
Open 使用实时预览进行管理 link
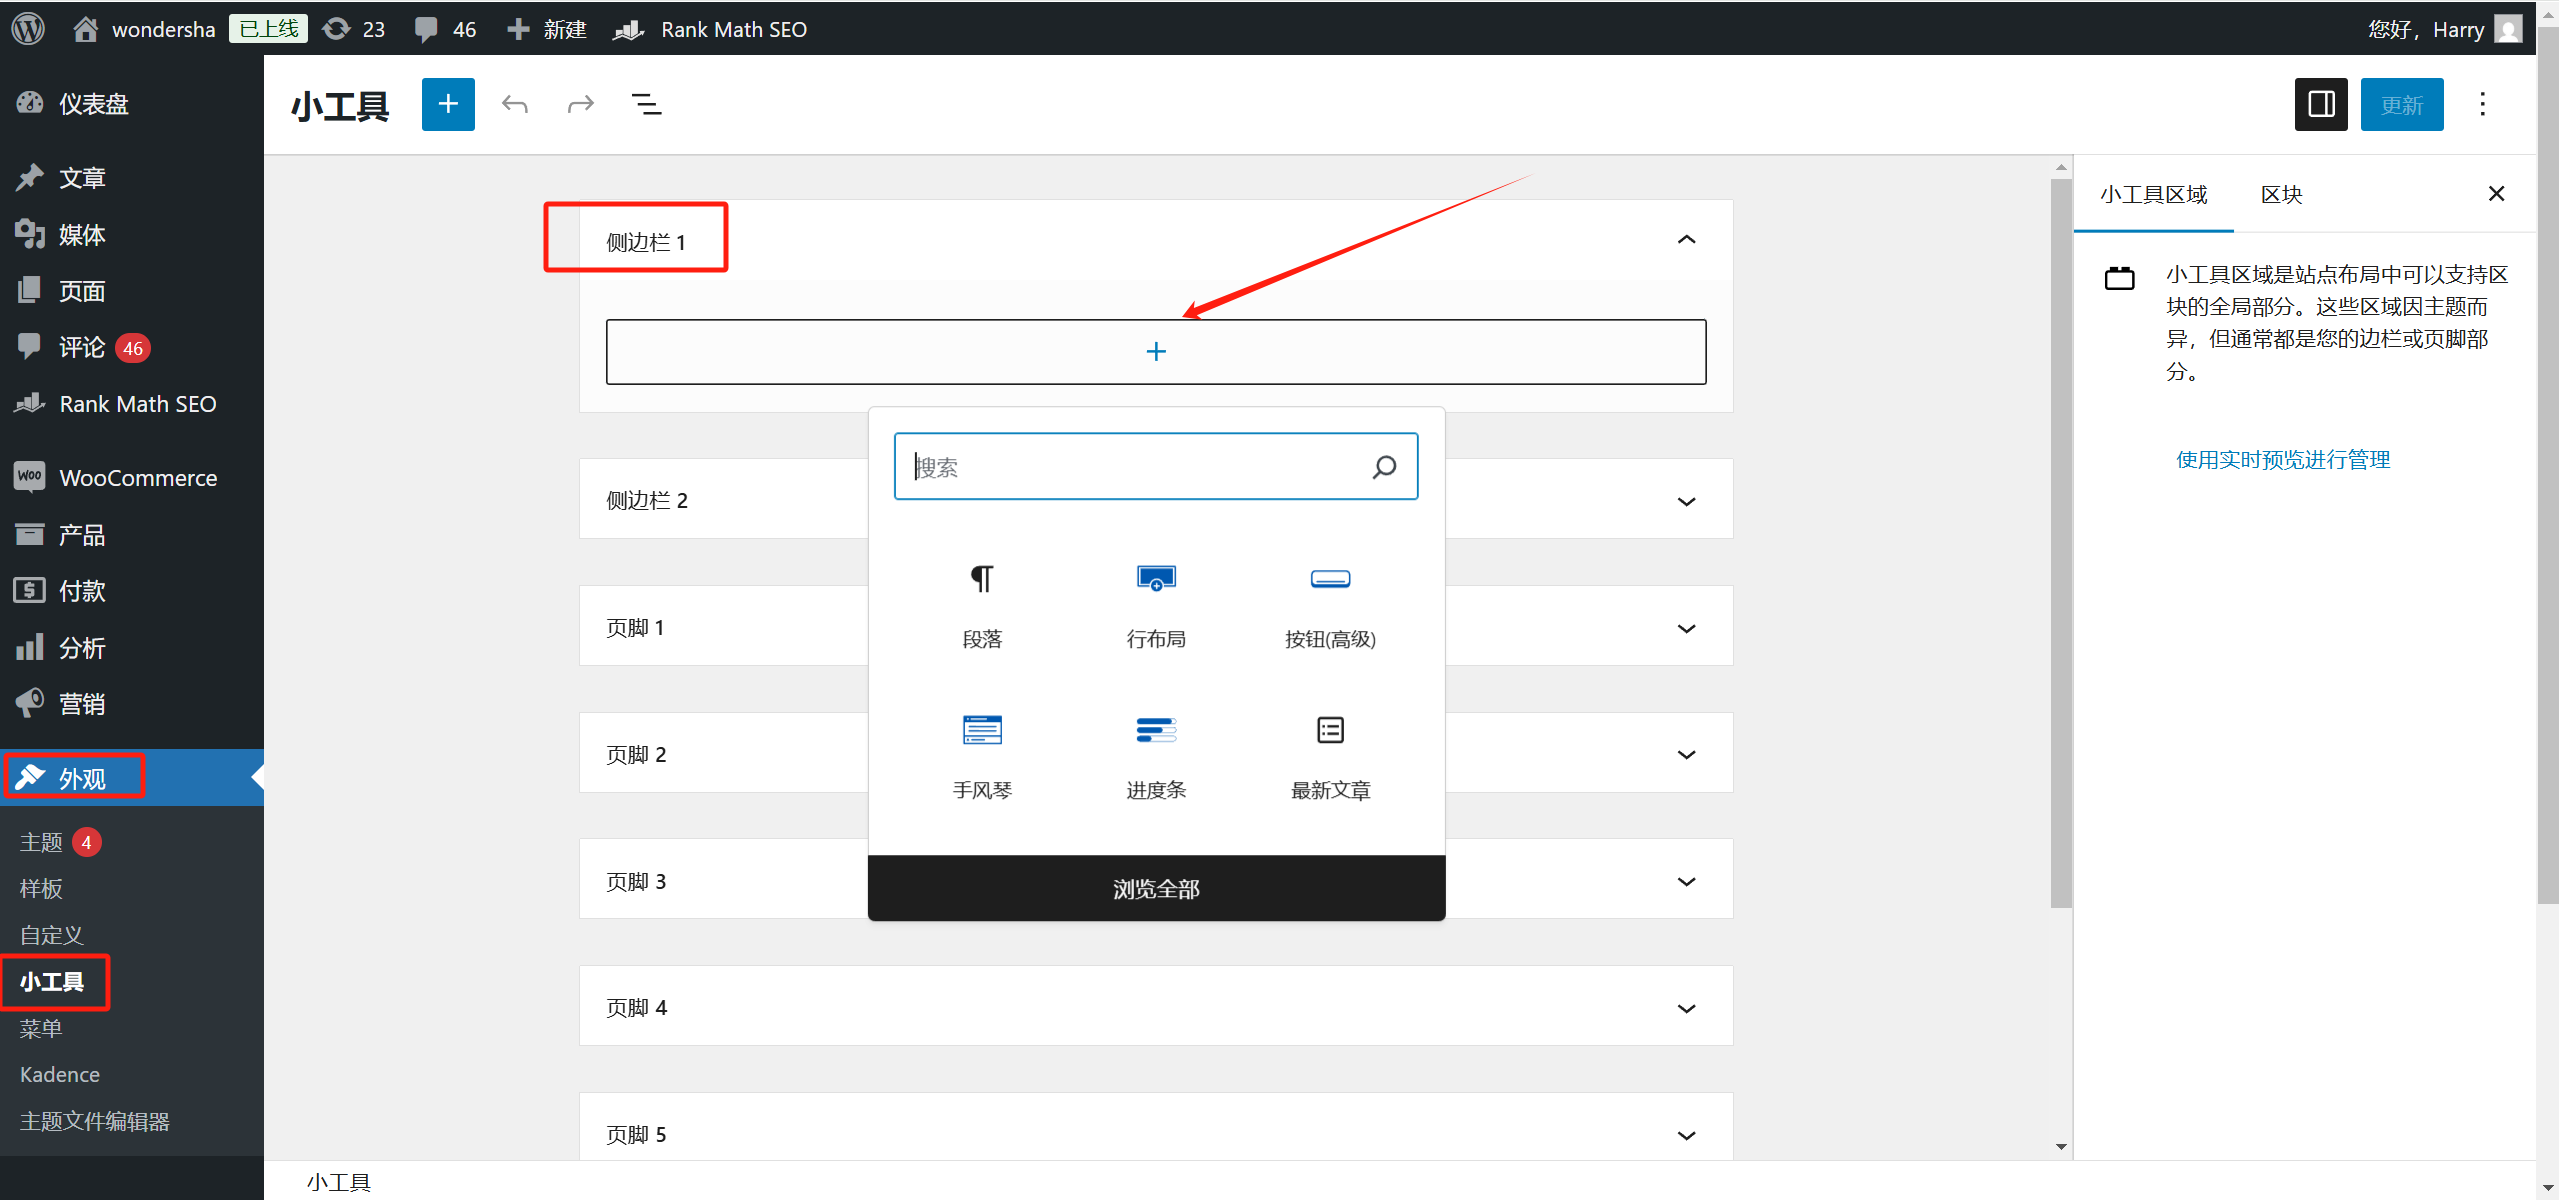pos(2283,459)
